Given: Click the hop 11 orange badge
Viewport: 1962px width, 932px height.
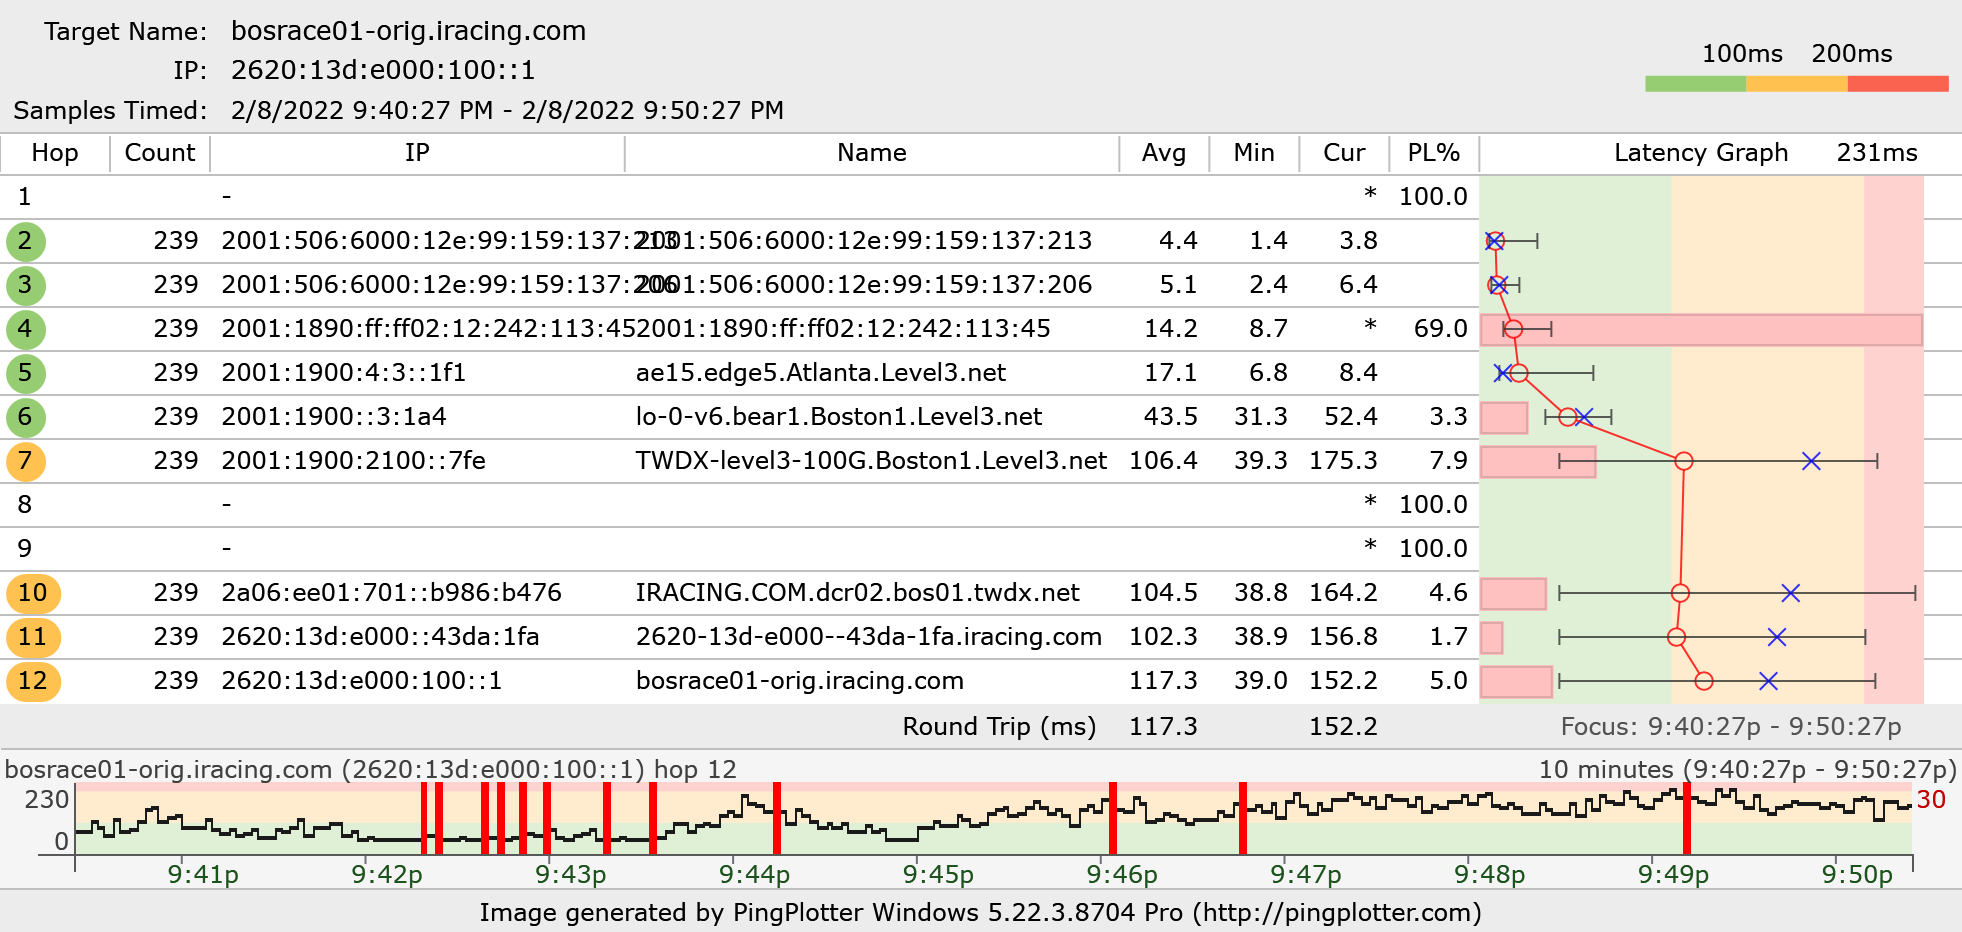Looking at the screenshot, I should pos(33,637).
